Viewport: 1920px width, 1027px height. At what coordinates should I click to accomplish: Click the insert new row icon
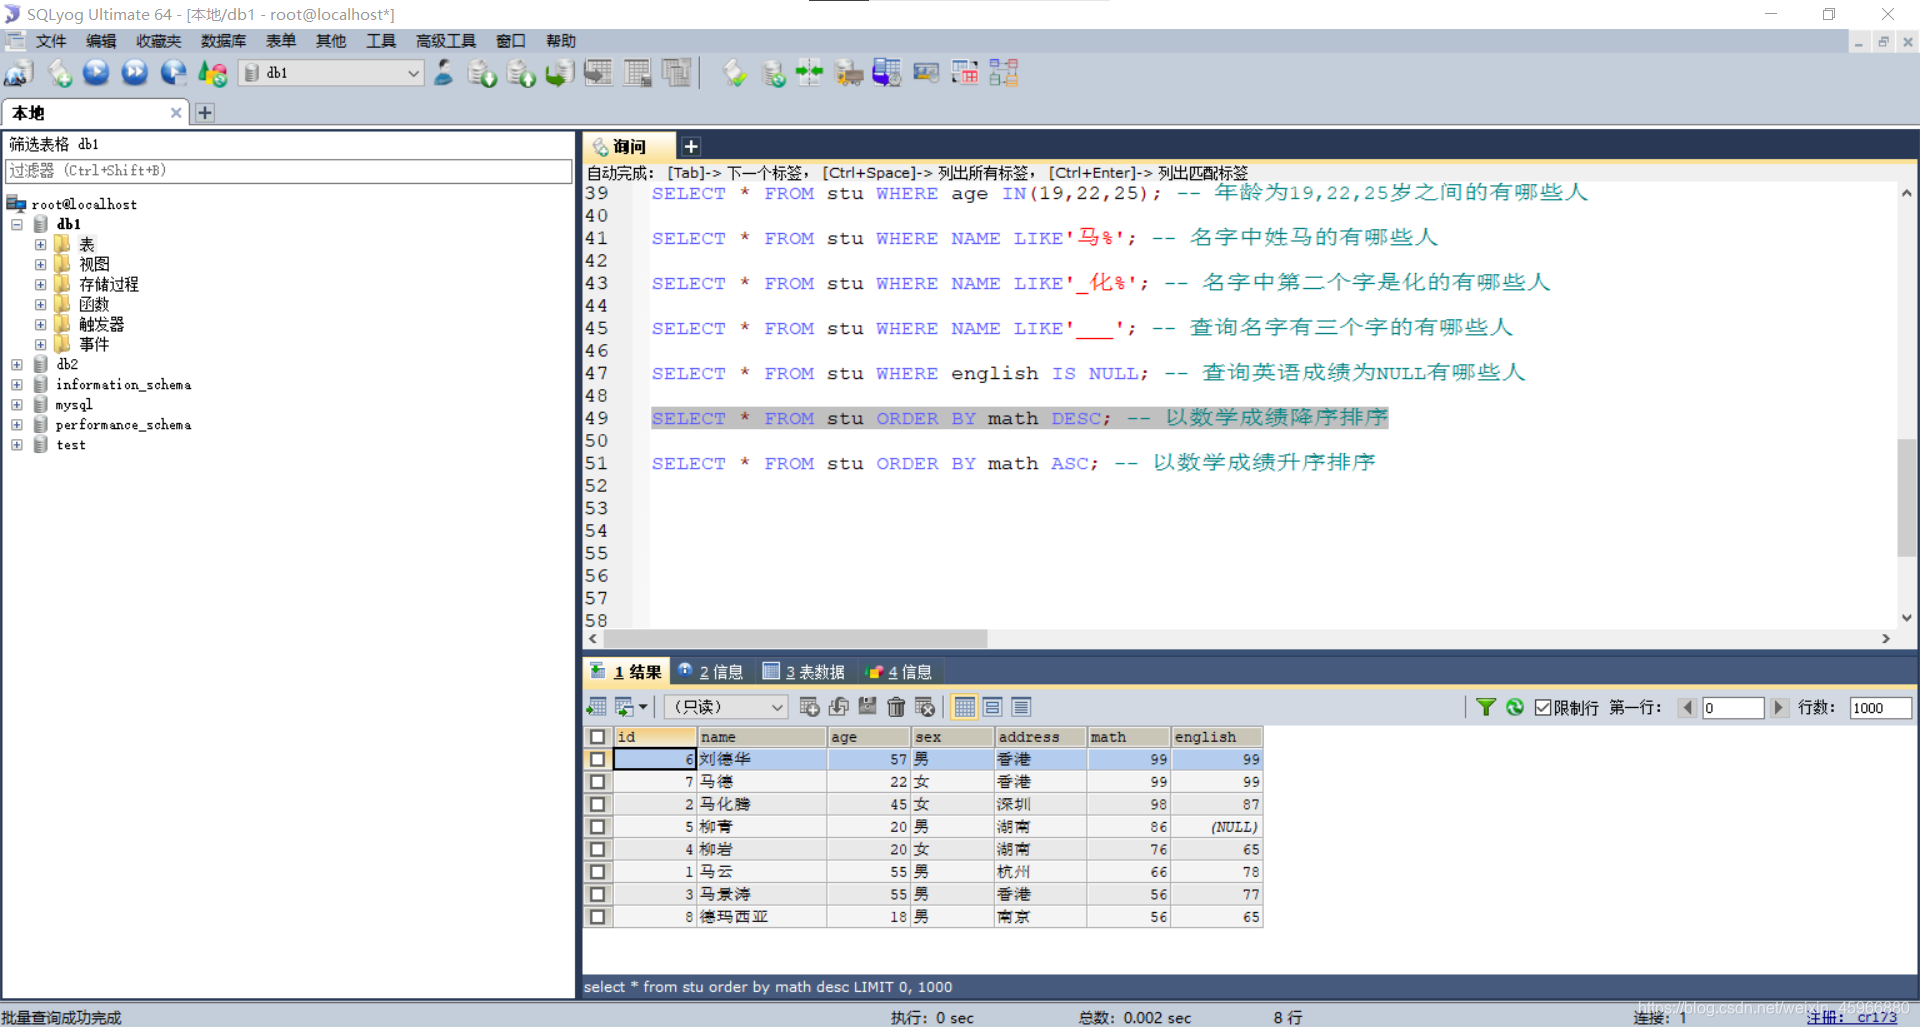point(810,707)
